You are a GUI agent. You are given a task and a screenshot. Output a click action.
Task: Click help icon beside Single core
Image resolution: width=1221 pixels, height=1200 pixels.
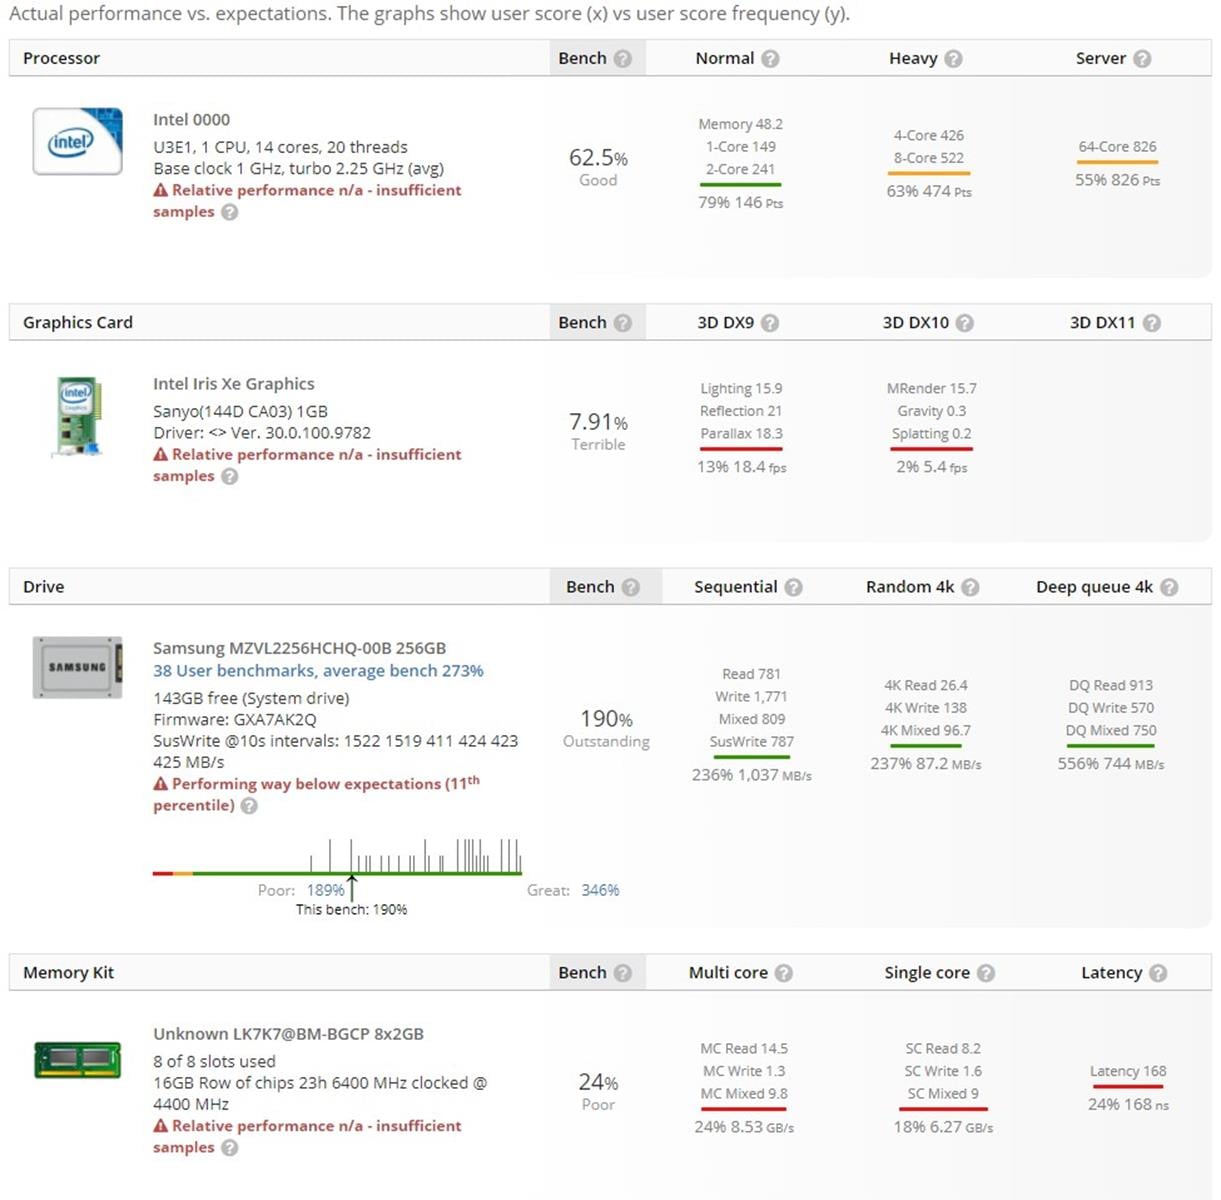click(986, 973)
